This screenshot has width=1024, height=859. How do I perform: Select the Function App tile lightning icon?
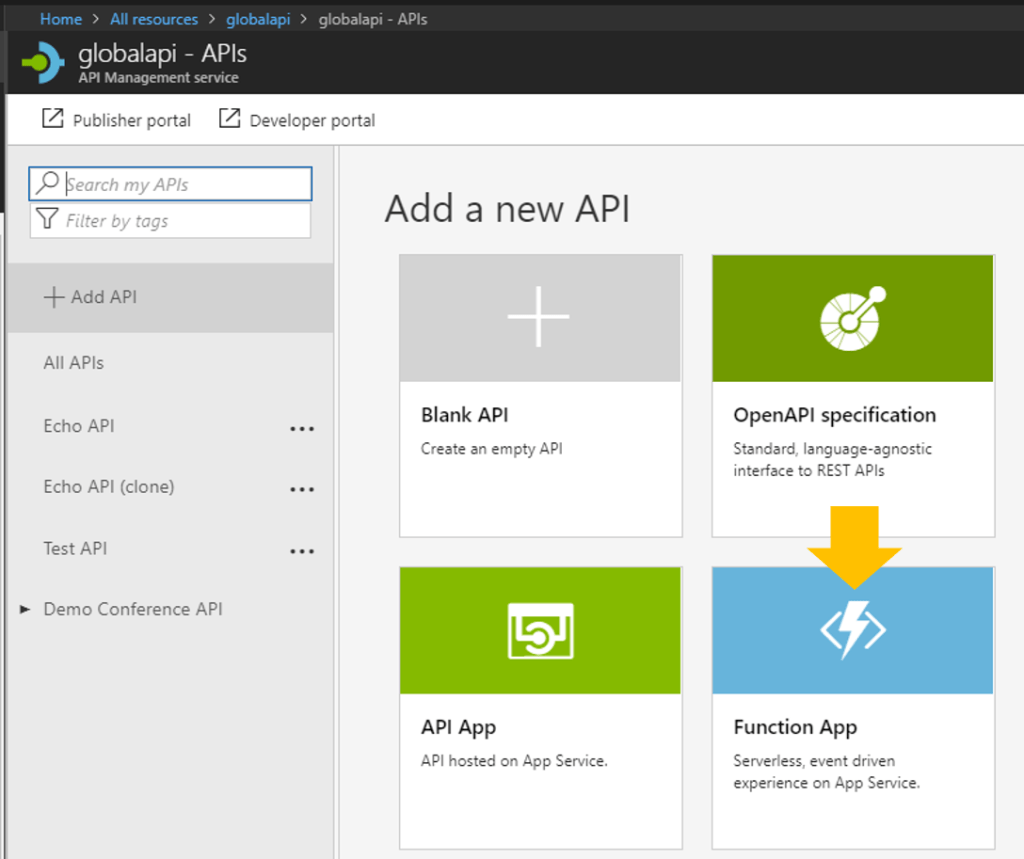(851, 629)
